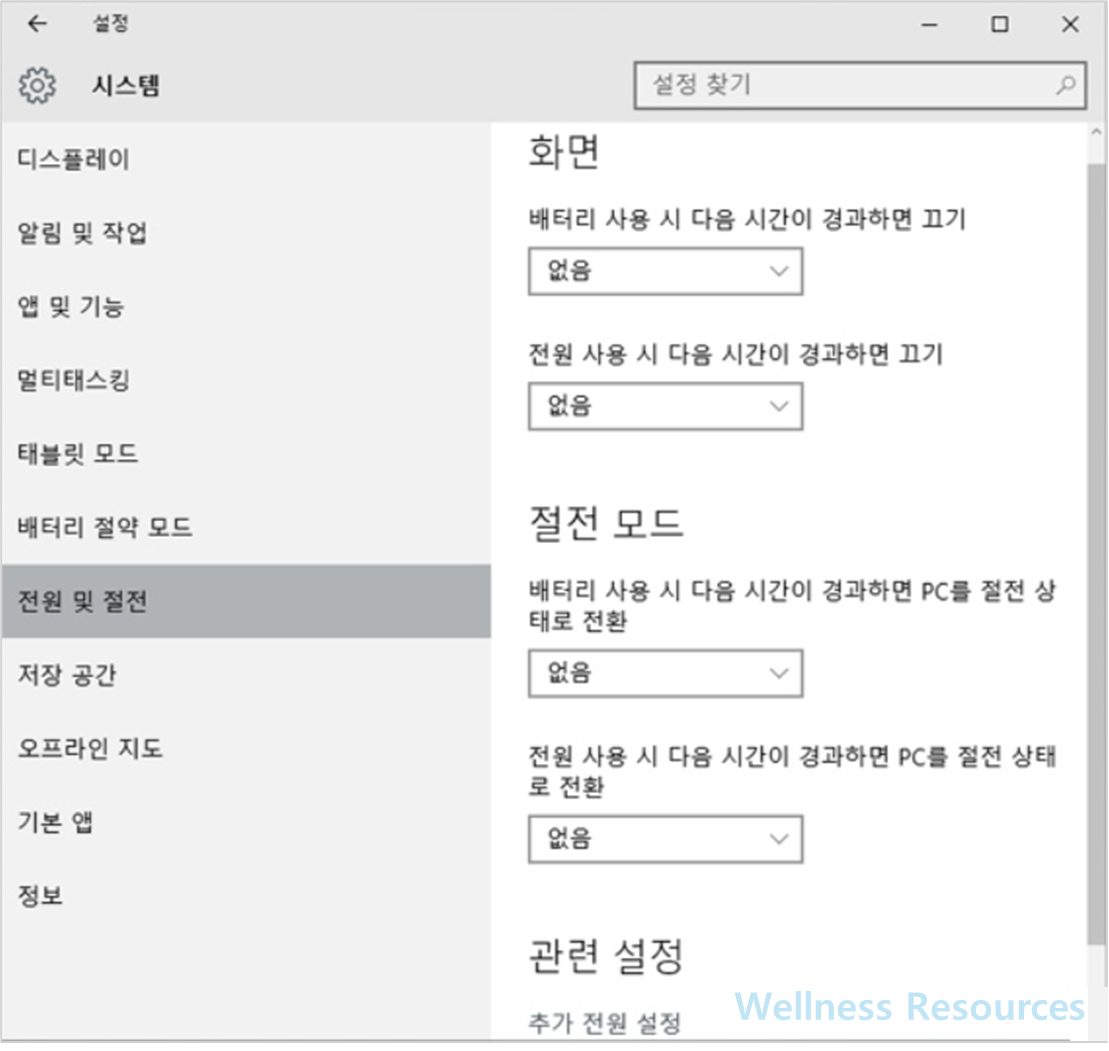Viewport: 1109px width, 1051px height.
Task: Click scrollbar up arrow
Action: pyautogui.click(x=1096, y=132)
